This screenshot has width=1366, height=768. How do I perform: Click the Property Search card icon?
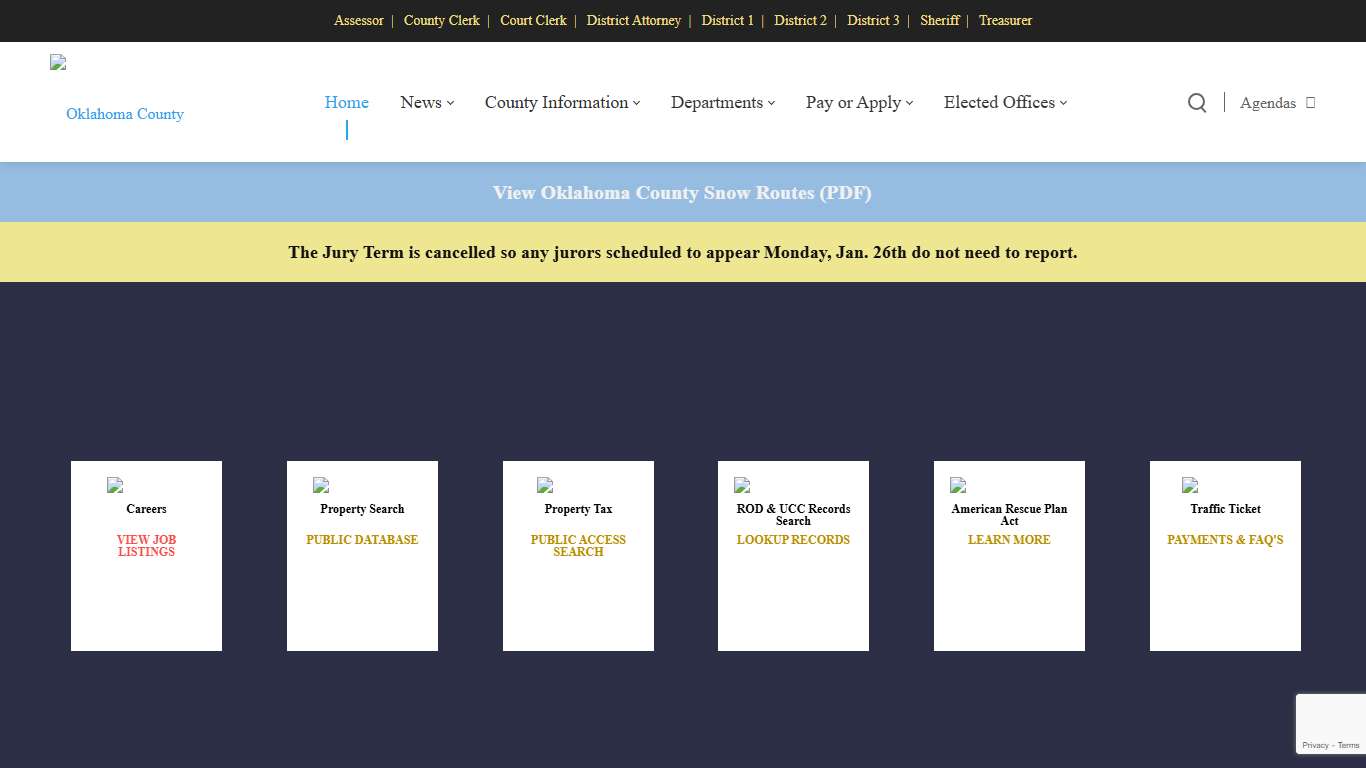tap(321, 486)
